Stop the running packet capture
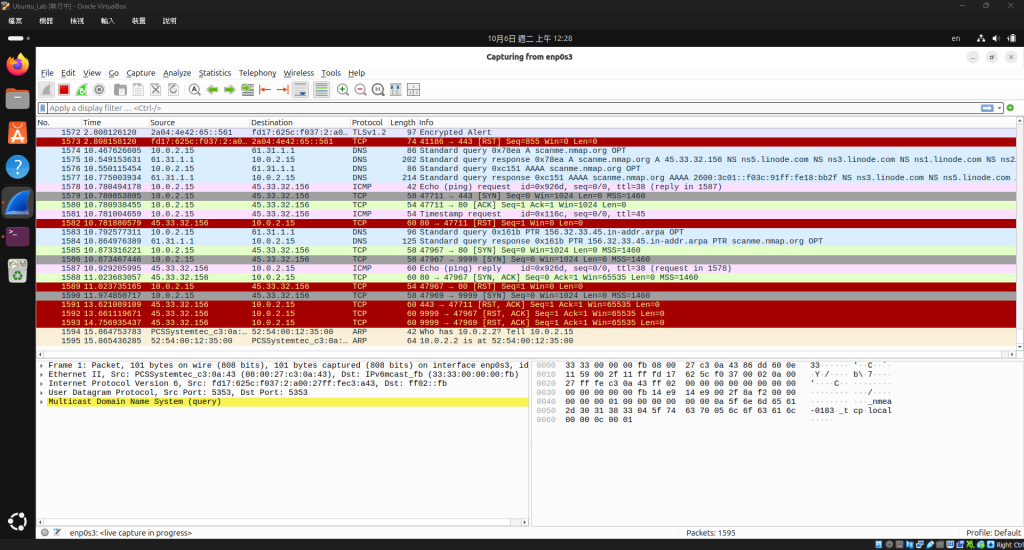1024x550 pixels. (x=63, y=89)
